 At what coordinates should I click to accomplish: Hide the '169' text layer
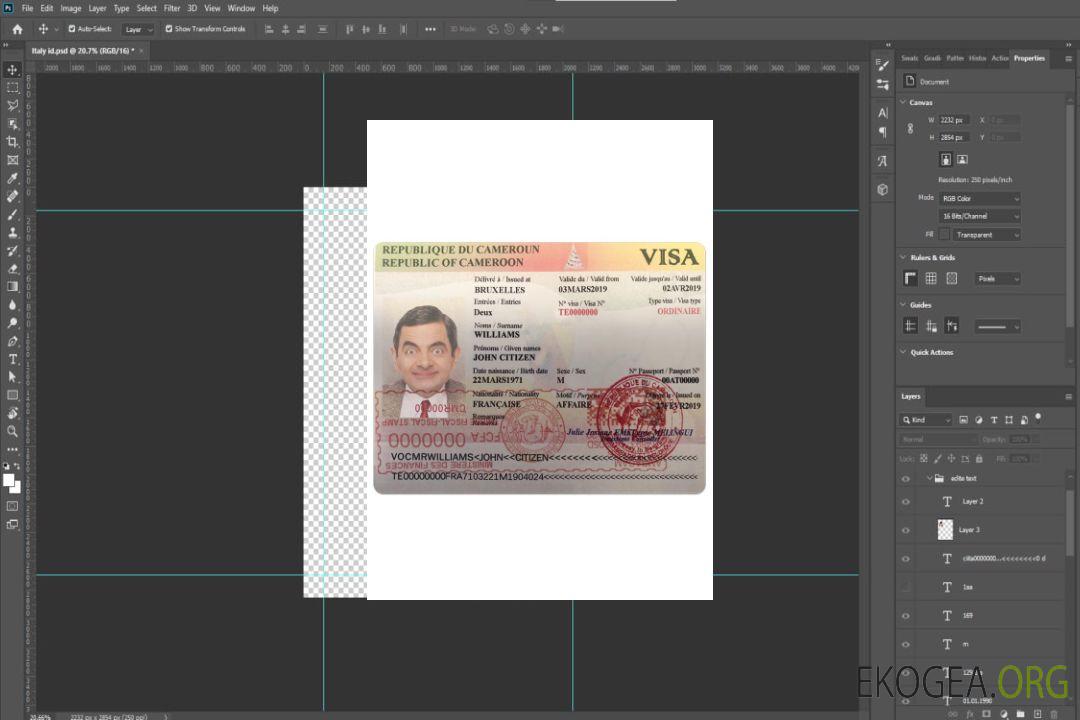[906, 616]
